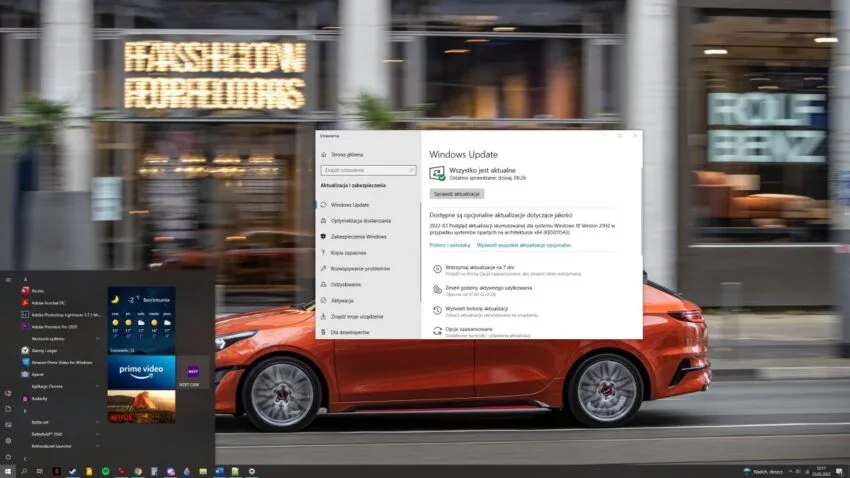
Task: Open the Aparat camera app
Action: [x=33, y=374]
